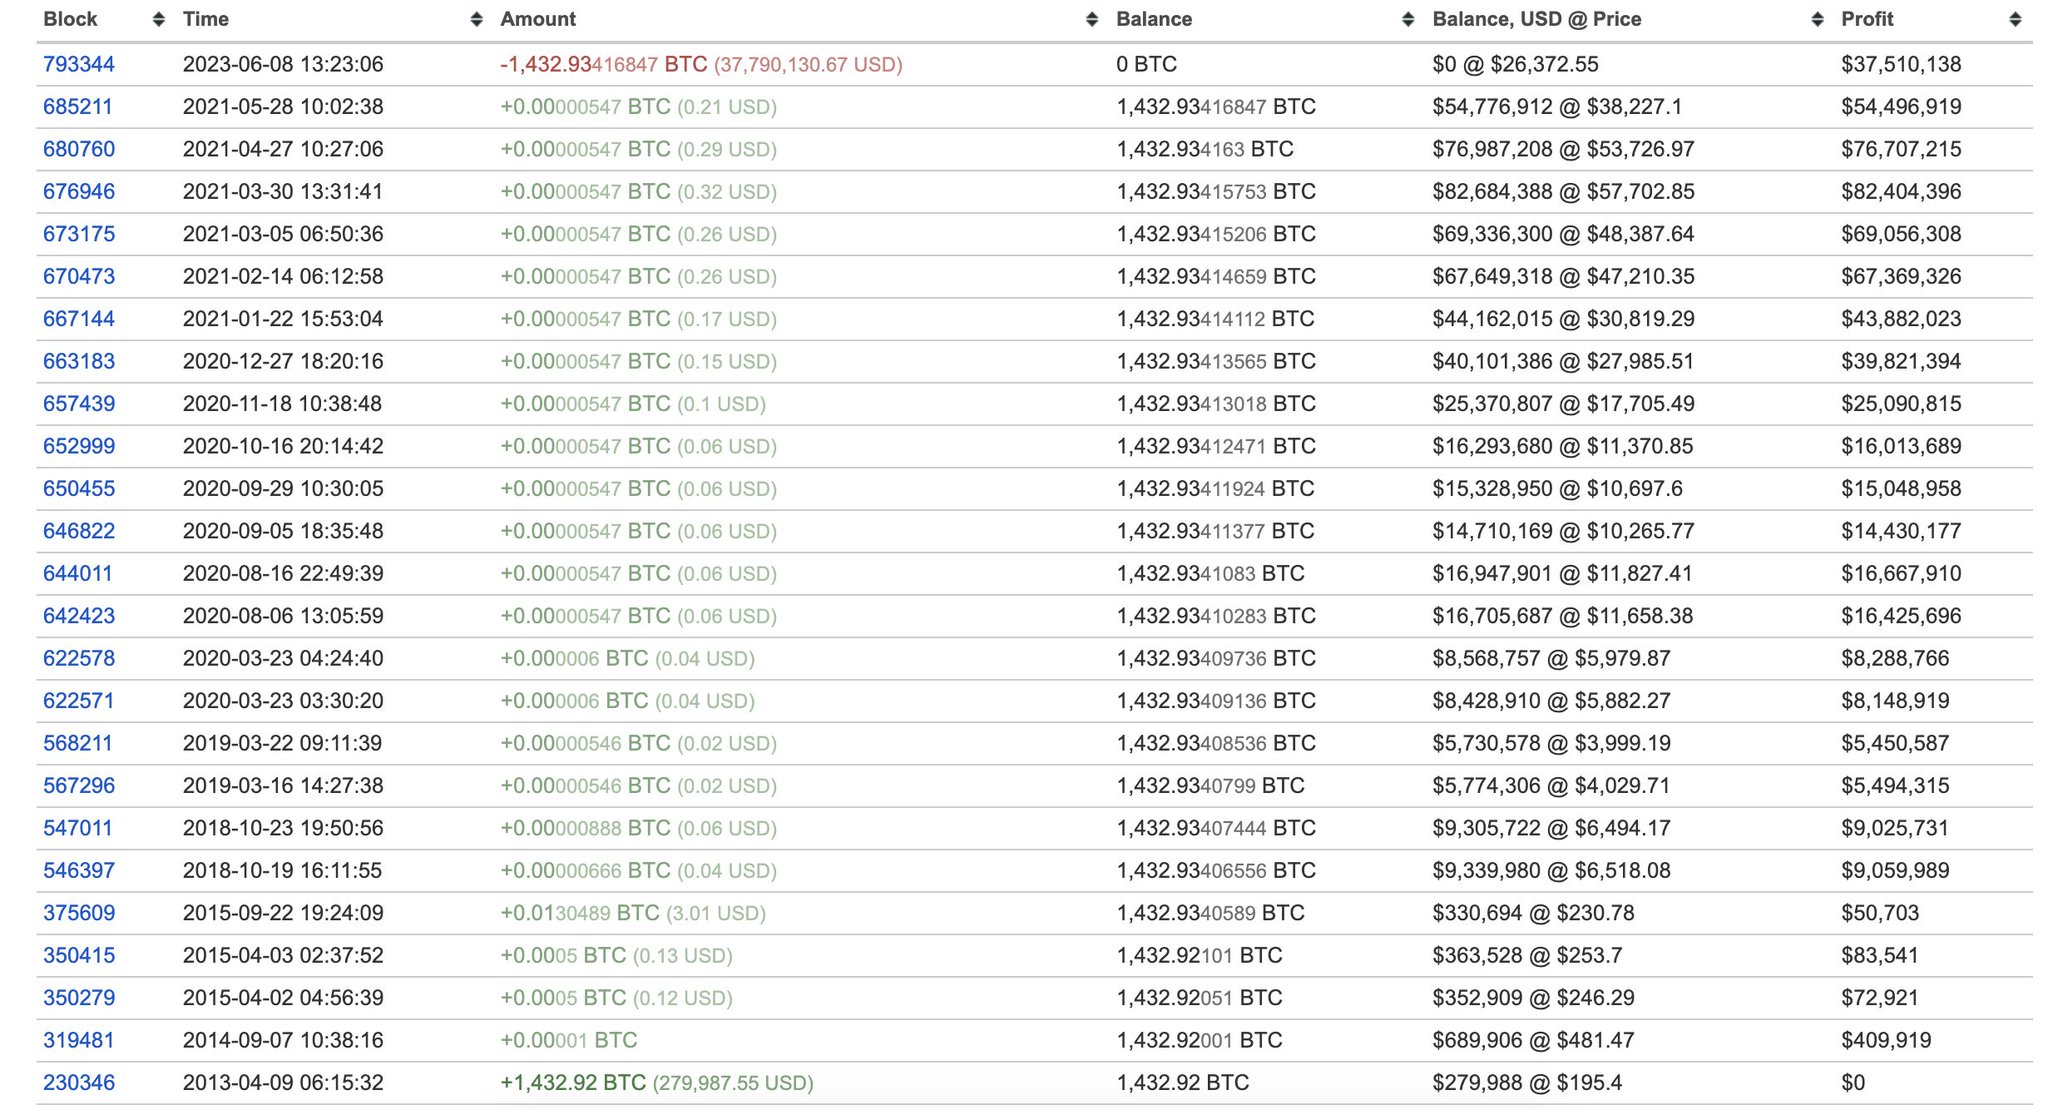Image resolution: width=2048 pixels, height=1110 pixels.
Task: Open block 375609 link
Action: coord(79,914)
